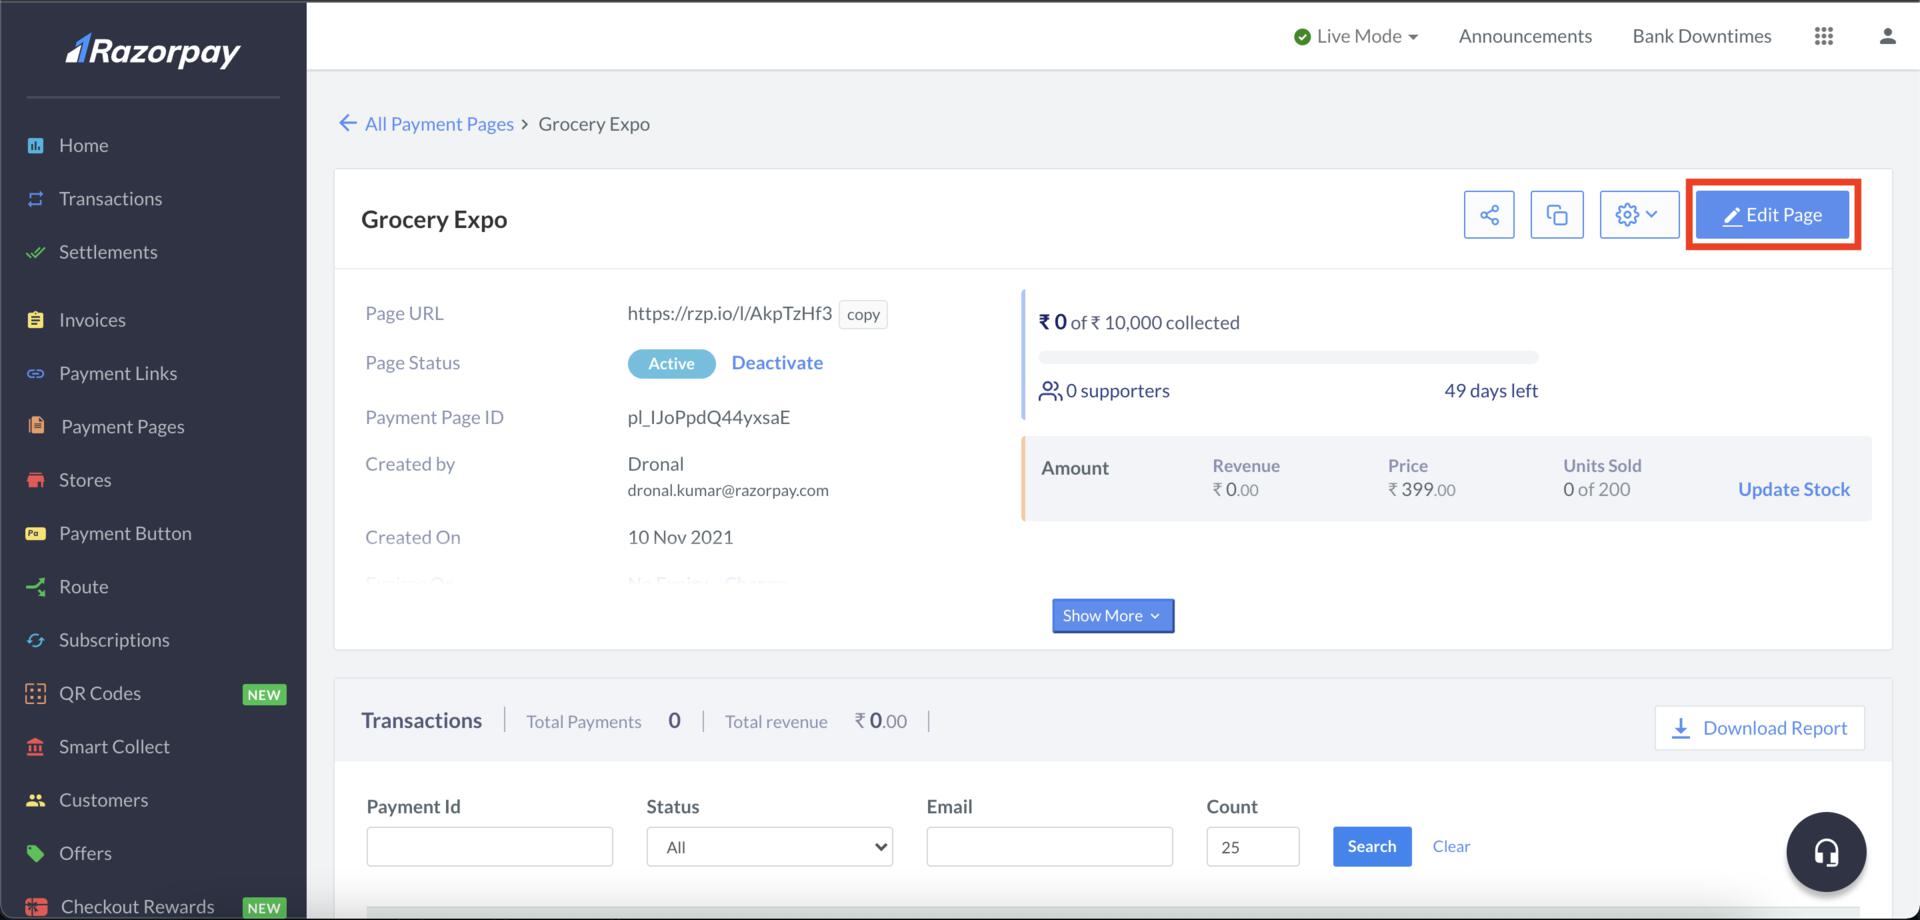The height and width of the screenshot is (920, 1920).
Task: Open Stores in the sidebar
Action: click(x=85, y=480)
